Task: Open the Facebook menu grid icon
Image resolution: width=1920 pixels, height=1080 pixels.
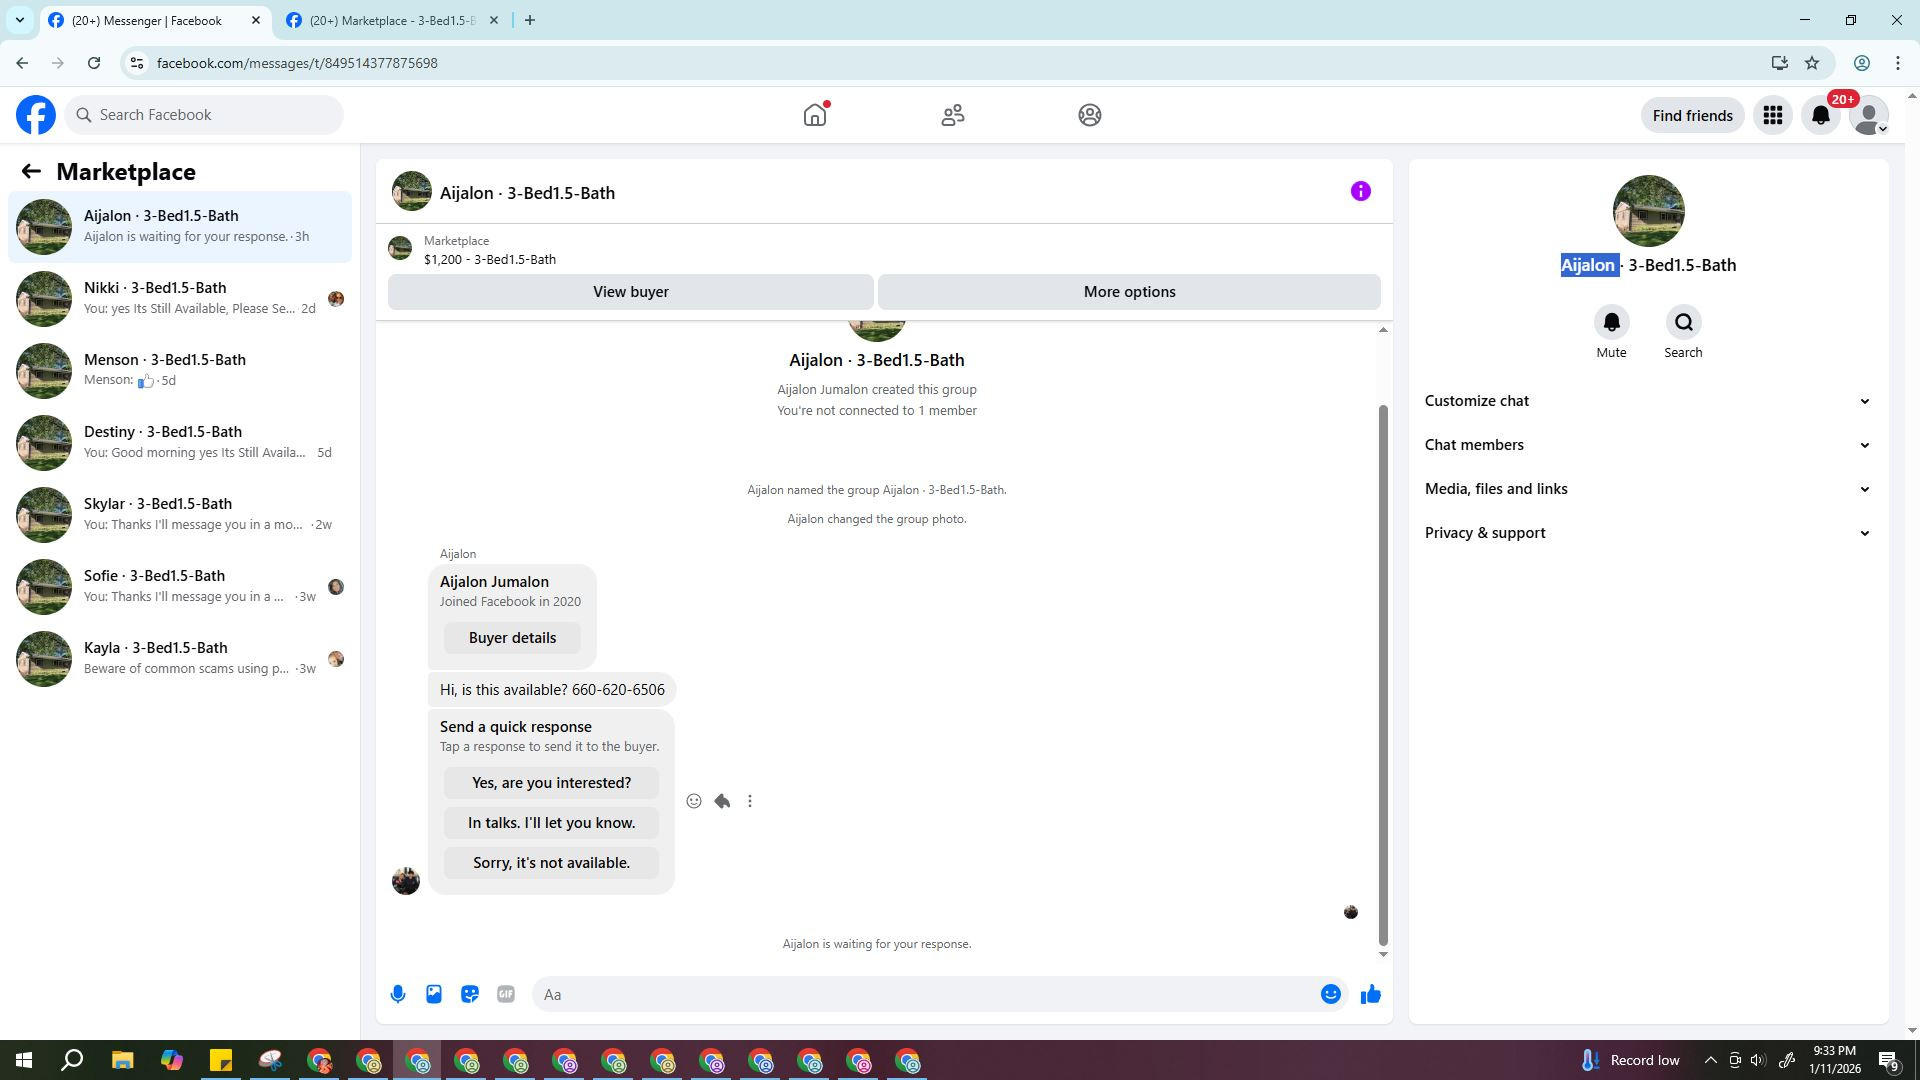Action: point(1773,115)
